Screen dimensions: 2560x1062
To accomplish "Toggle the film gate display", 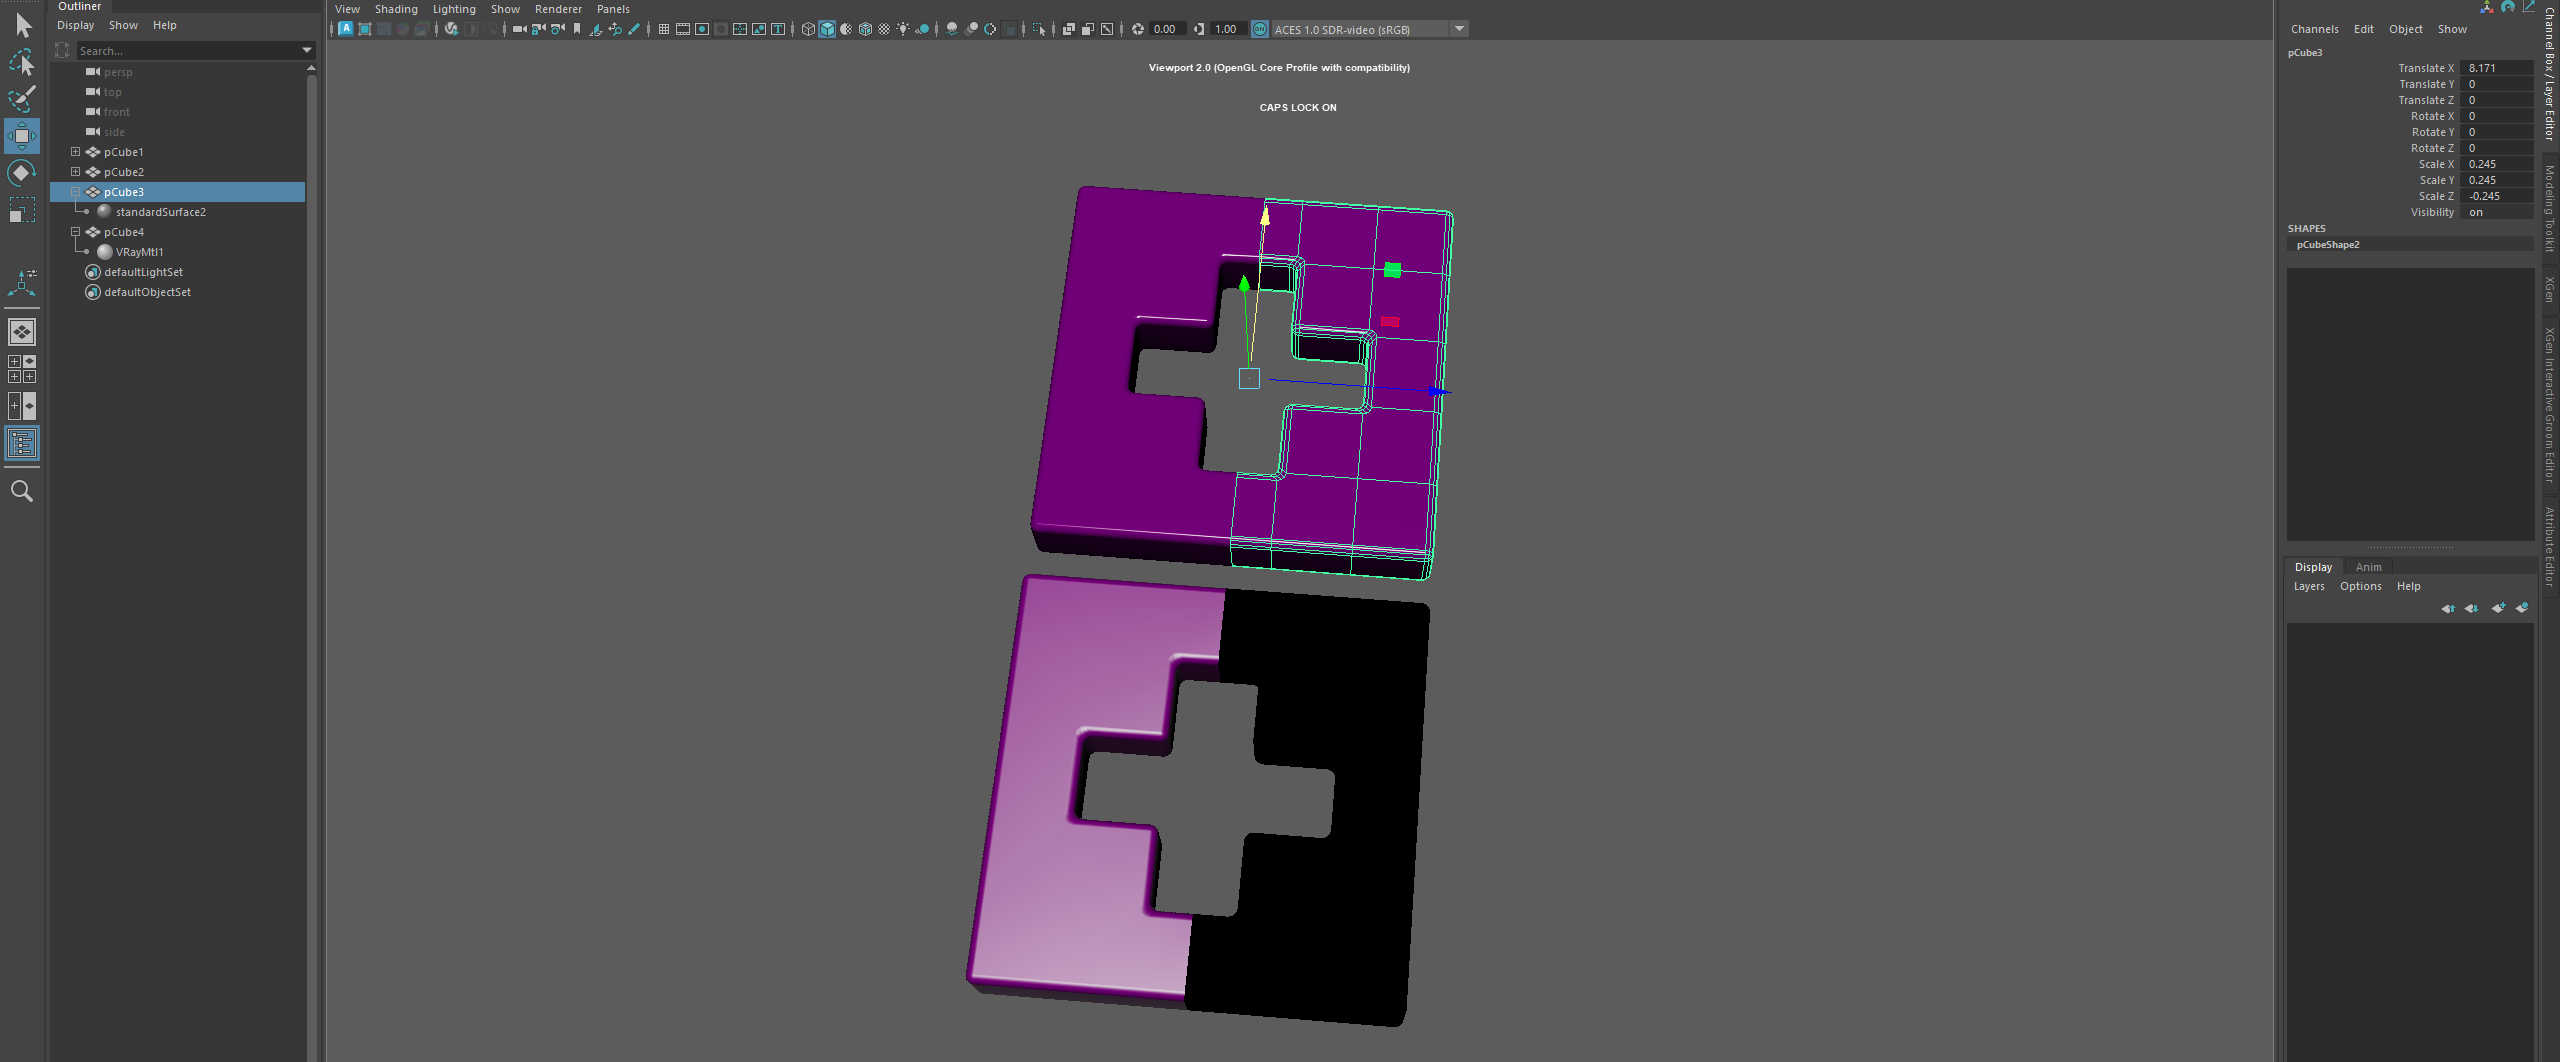I will pos(682,29).
